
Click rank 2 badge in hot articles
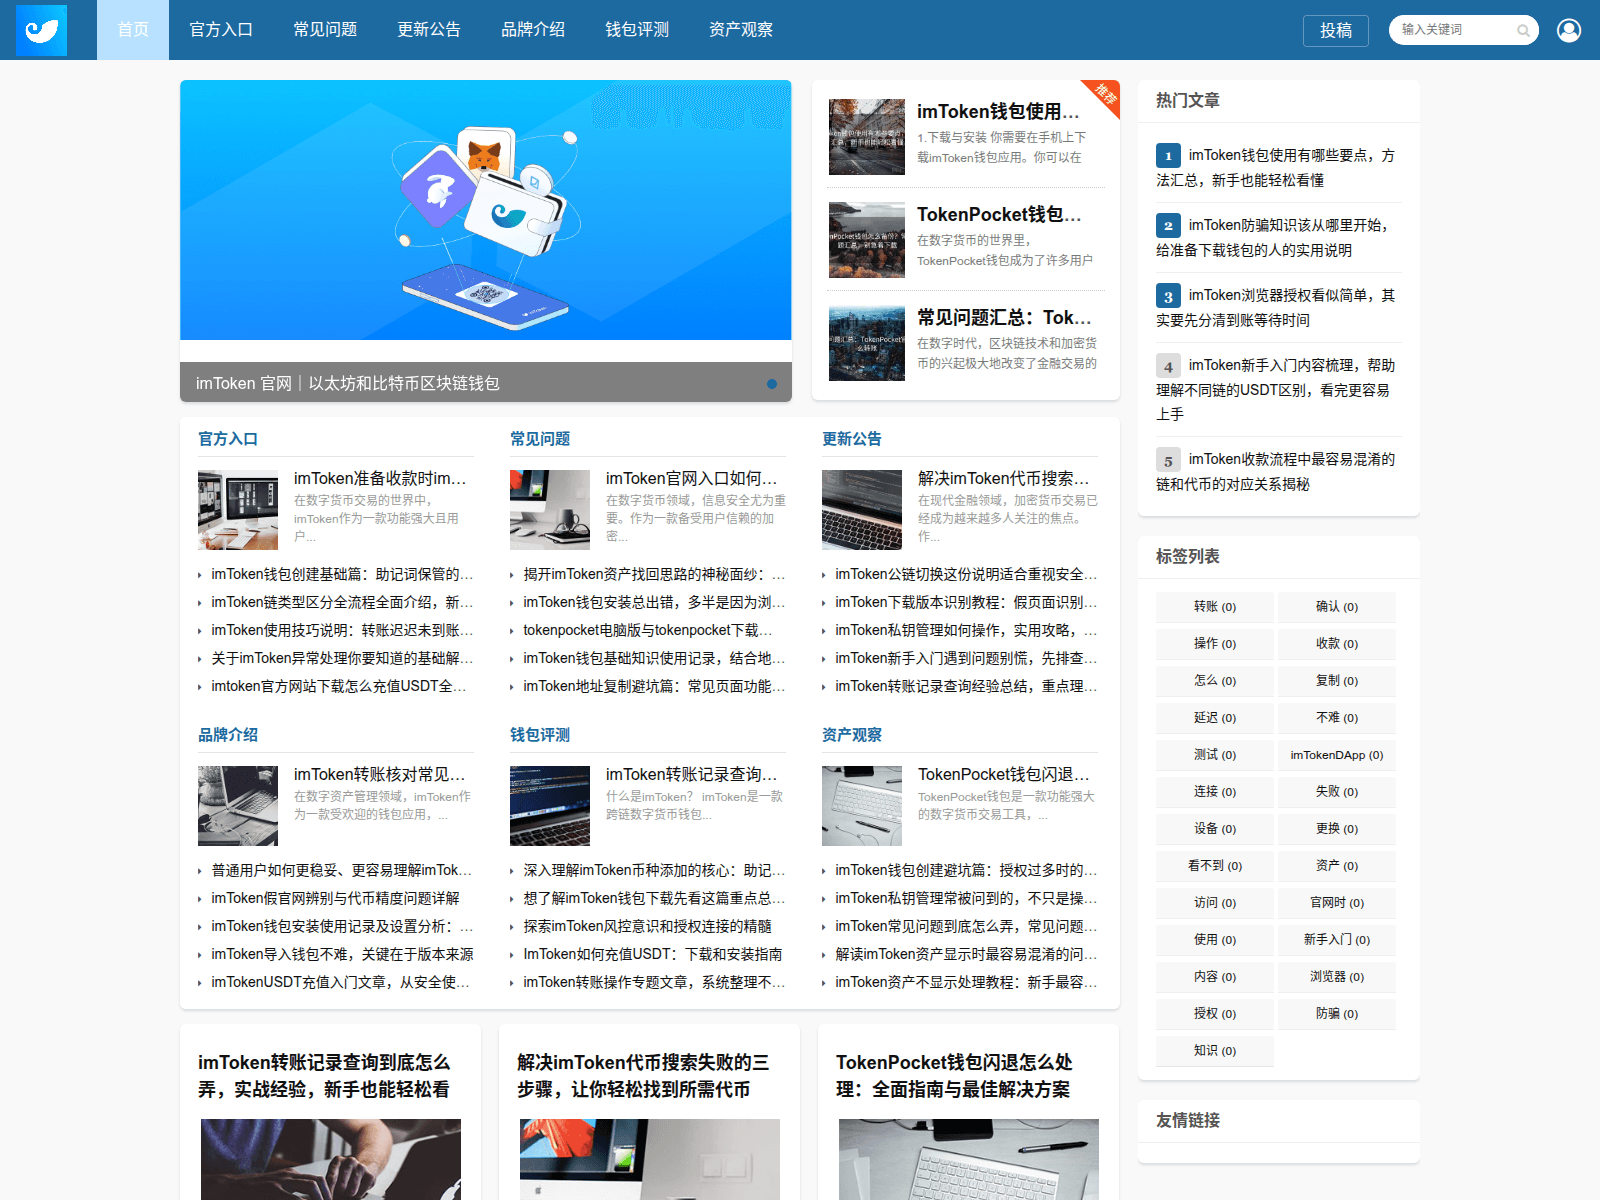[x=1168, y=226]
